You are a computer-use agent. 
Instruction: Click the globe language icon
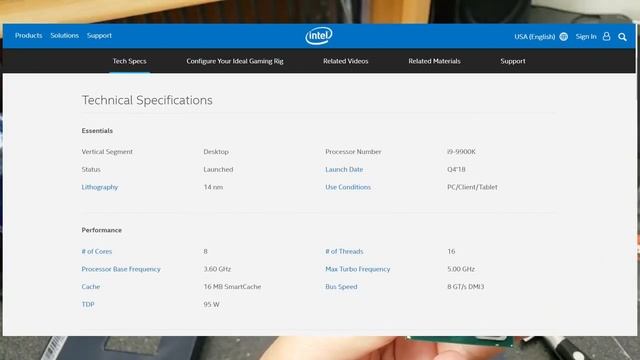click(x=564, y=37)
